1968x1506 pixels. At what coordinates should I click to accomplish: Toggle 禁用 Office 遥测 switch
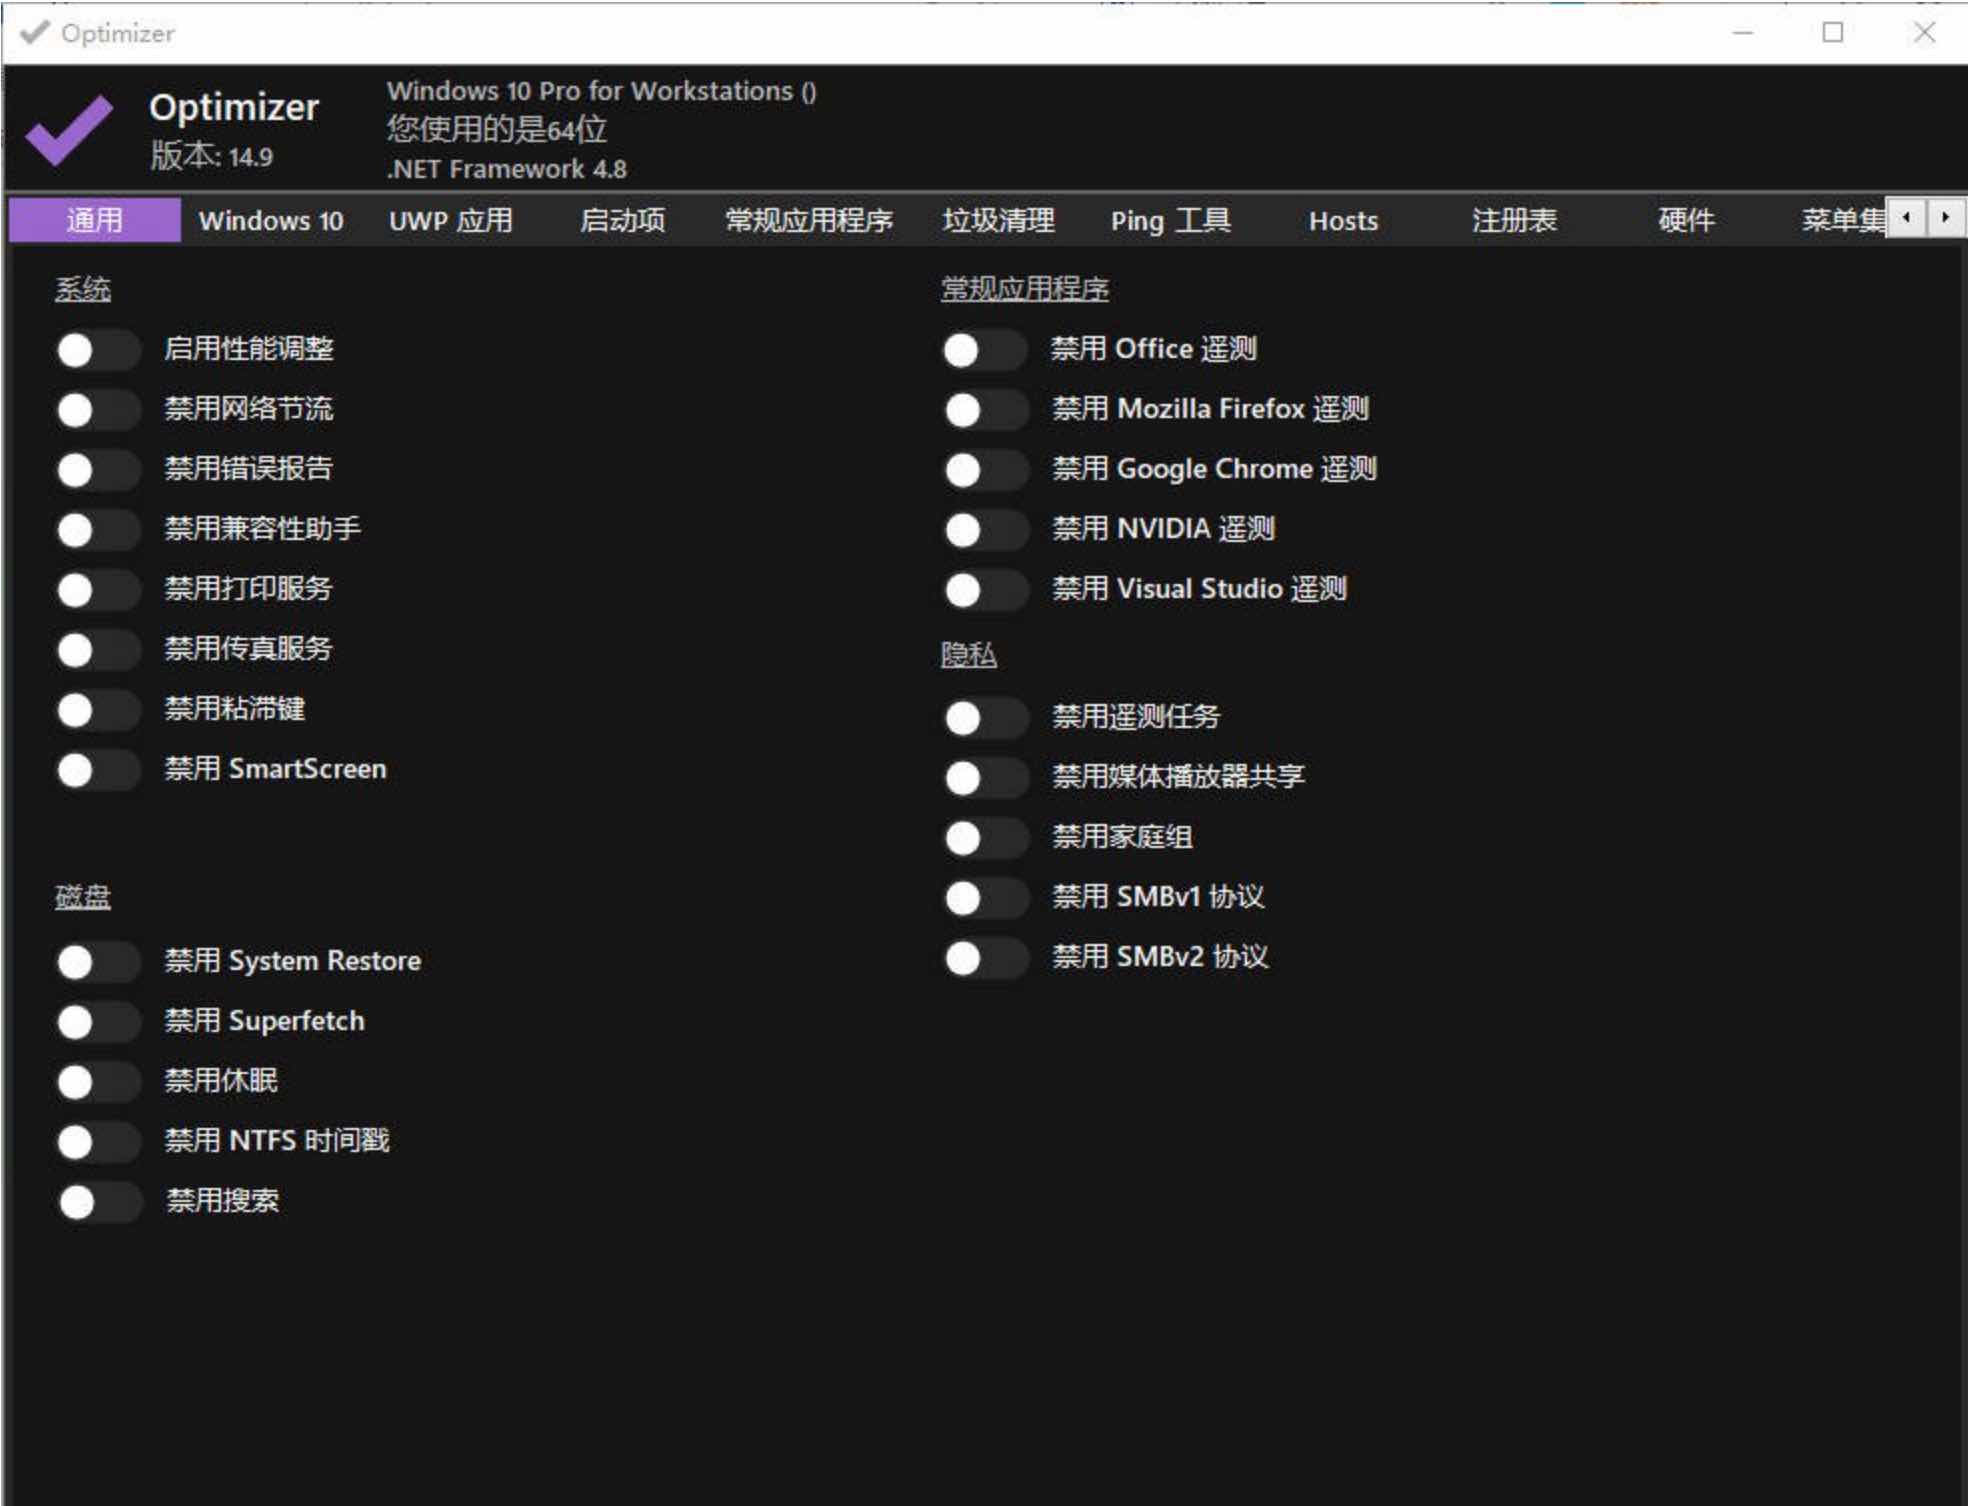984,350
